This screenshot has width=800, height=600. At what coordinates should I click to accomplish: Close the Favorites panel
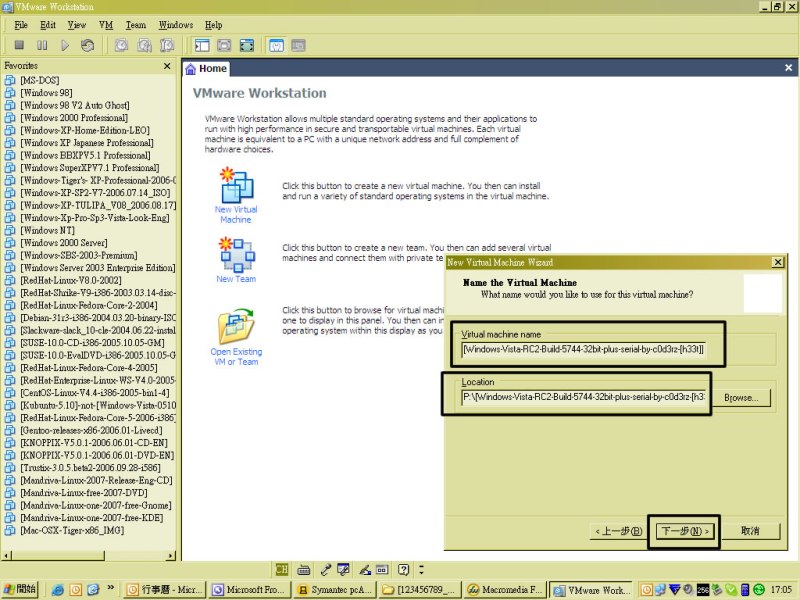pyautogui.click(x=167, y=66)
